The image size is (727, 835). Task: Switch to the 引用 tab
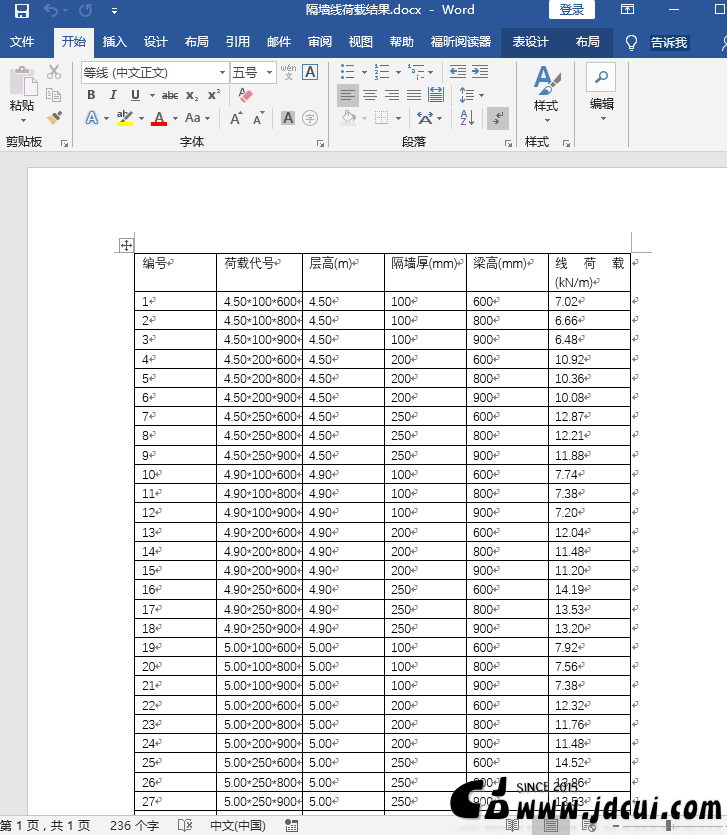[238, 42]
